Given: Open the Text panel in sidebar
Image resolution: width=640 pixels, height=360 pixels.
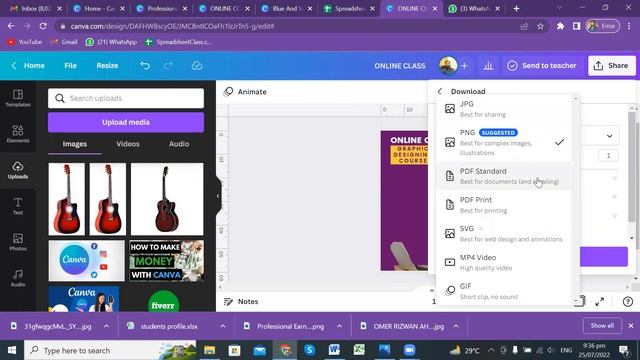Looking at the screenshot, I should [18, 206].
